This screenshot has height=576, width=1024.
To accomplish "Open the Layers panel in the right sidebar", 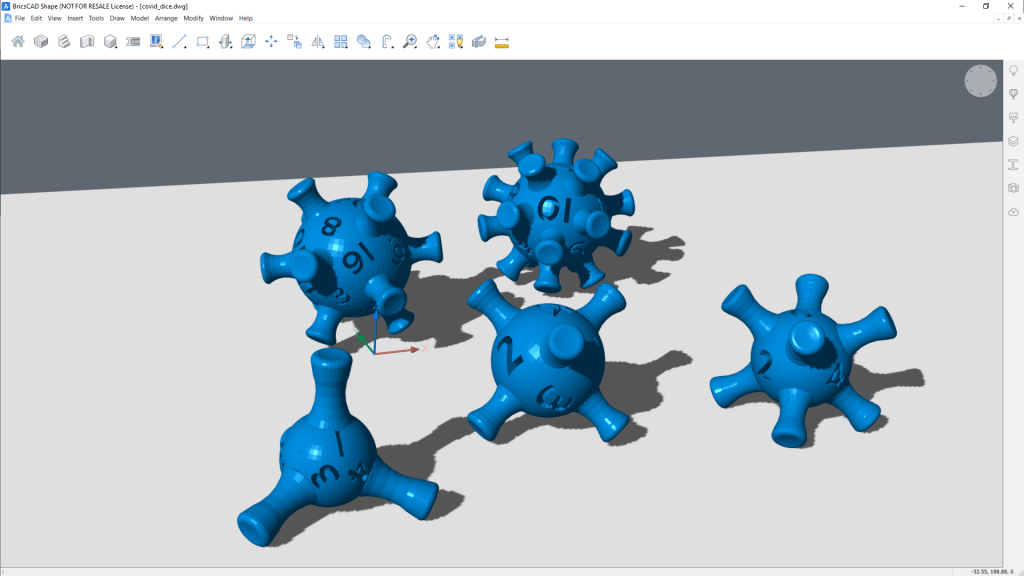I will (x=1012, y=140).
